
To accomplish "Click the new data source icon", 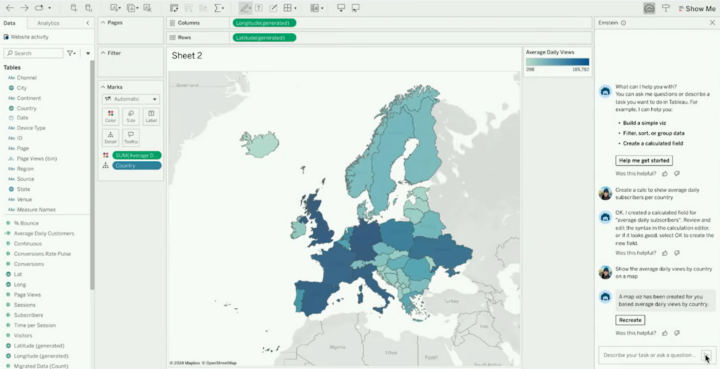I will tap(73, 8).
